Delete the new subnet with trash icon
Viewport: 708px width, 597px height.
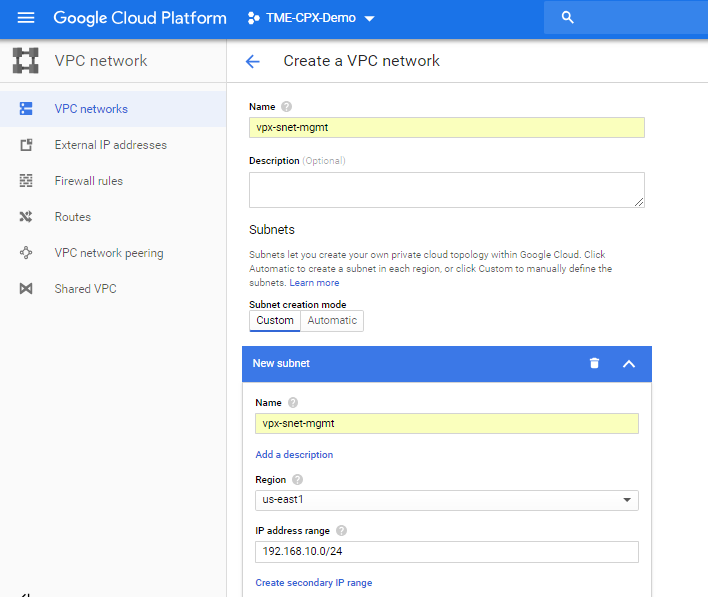pos(595,363)
